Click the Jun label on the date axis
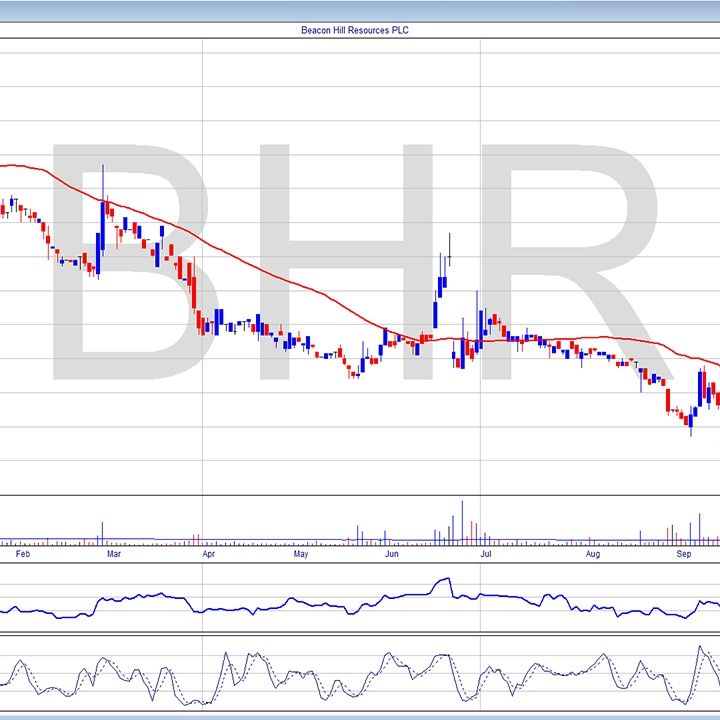The image size is (720, 720). (x=393, y=553)
